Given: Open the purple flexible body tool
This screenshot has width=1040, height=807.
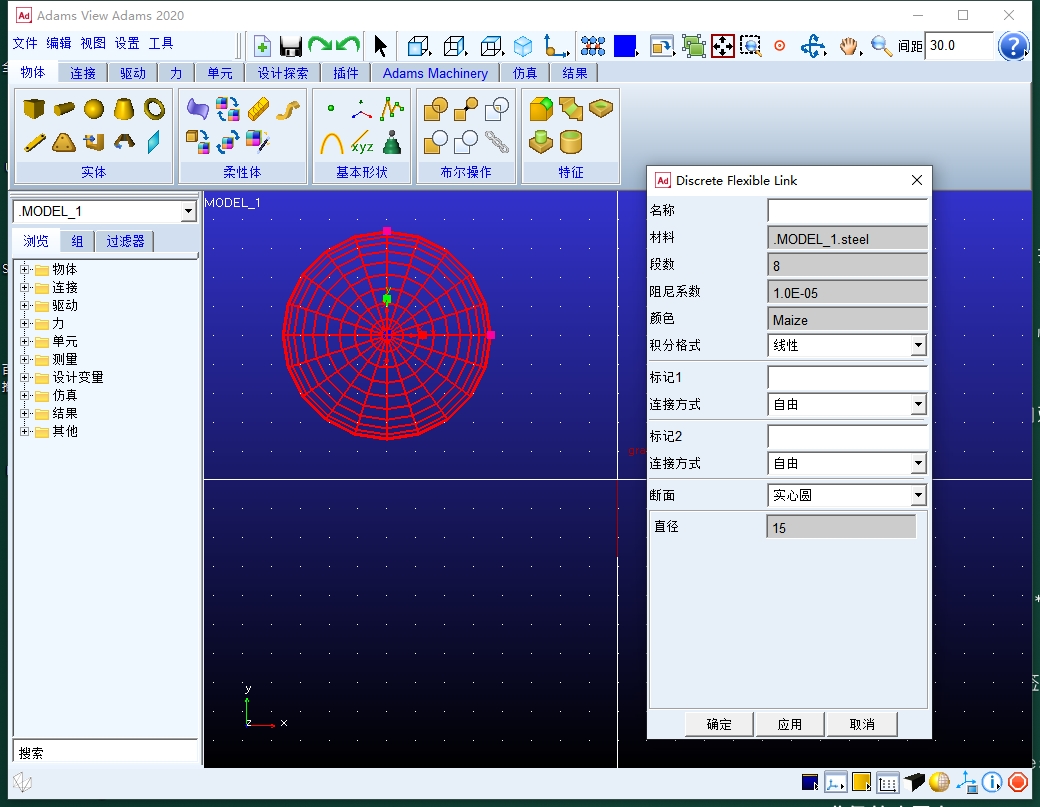Looking at the screenshot, I should [x=198, y=108].
